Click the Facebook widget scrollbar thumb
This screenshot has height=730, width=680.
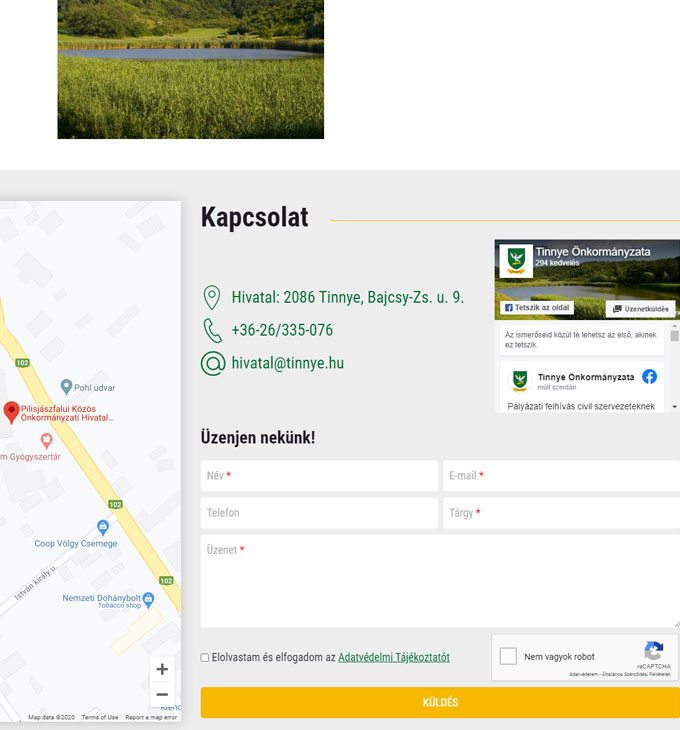pos(674,336)
